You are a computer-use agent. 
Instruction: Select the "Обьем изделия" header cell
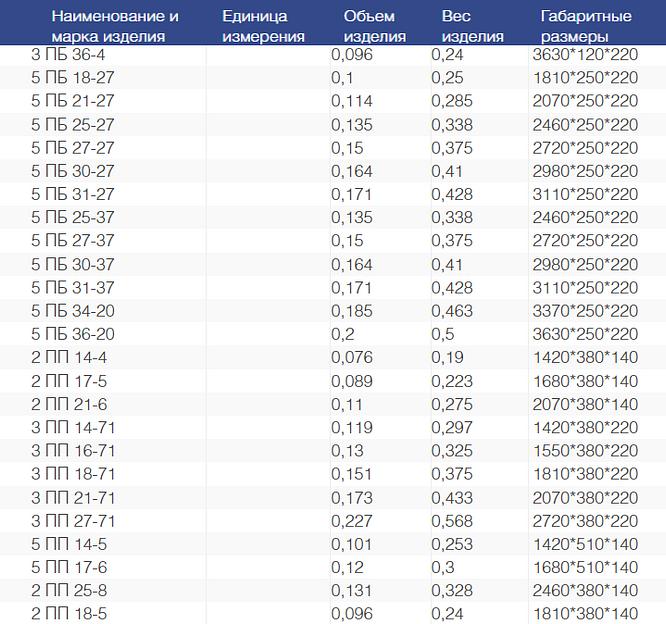pyautogui.click(x=374, y=27)
